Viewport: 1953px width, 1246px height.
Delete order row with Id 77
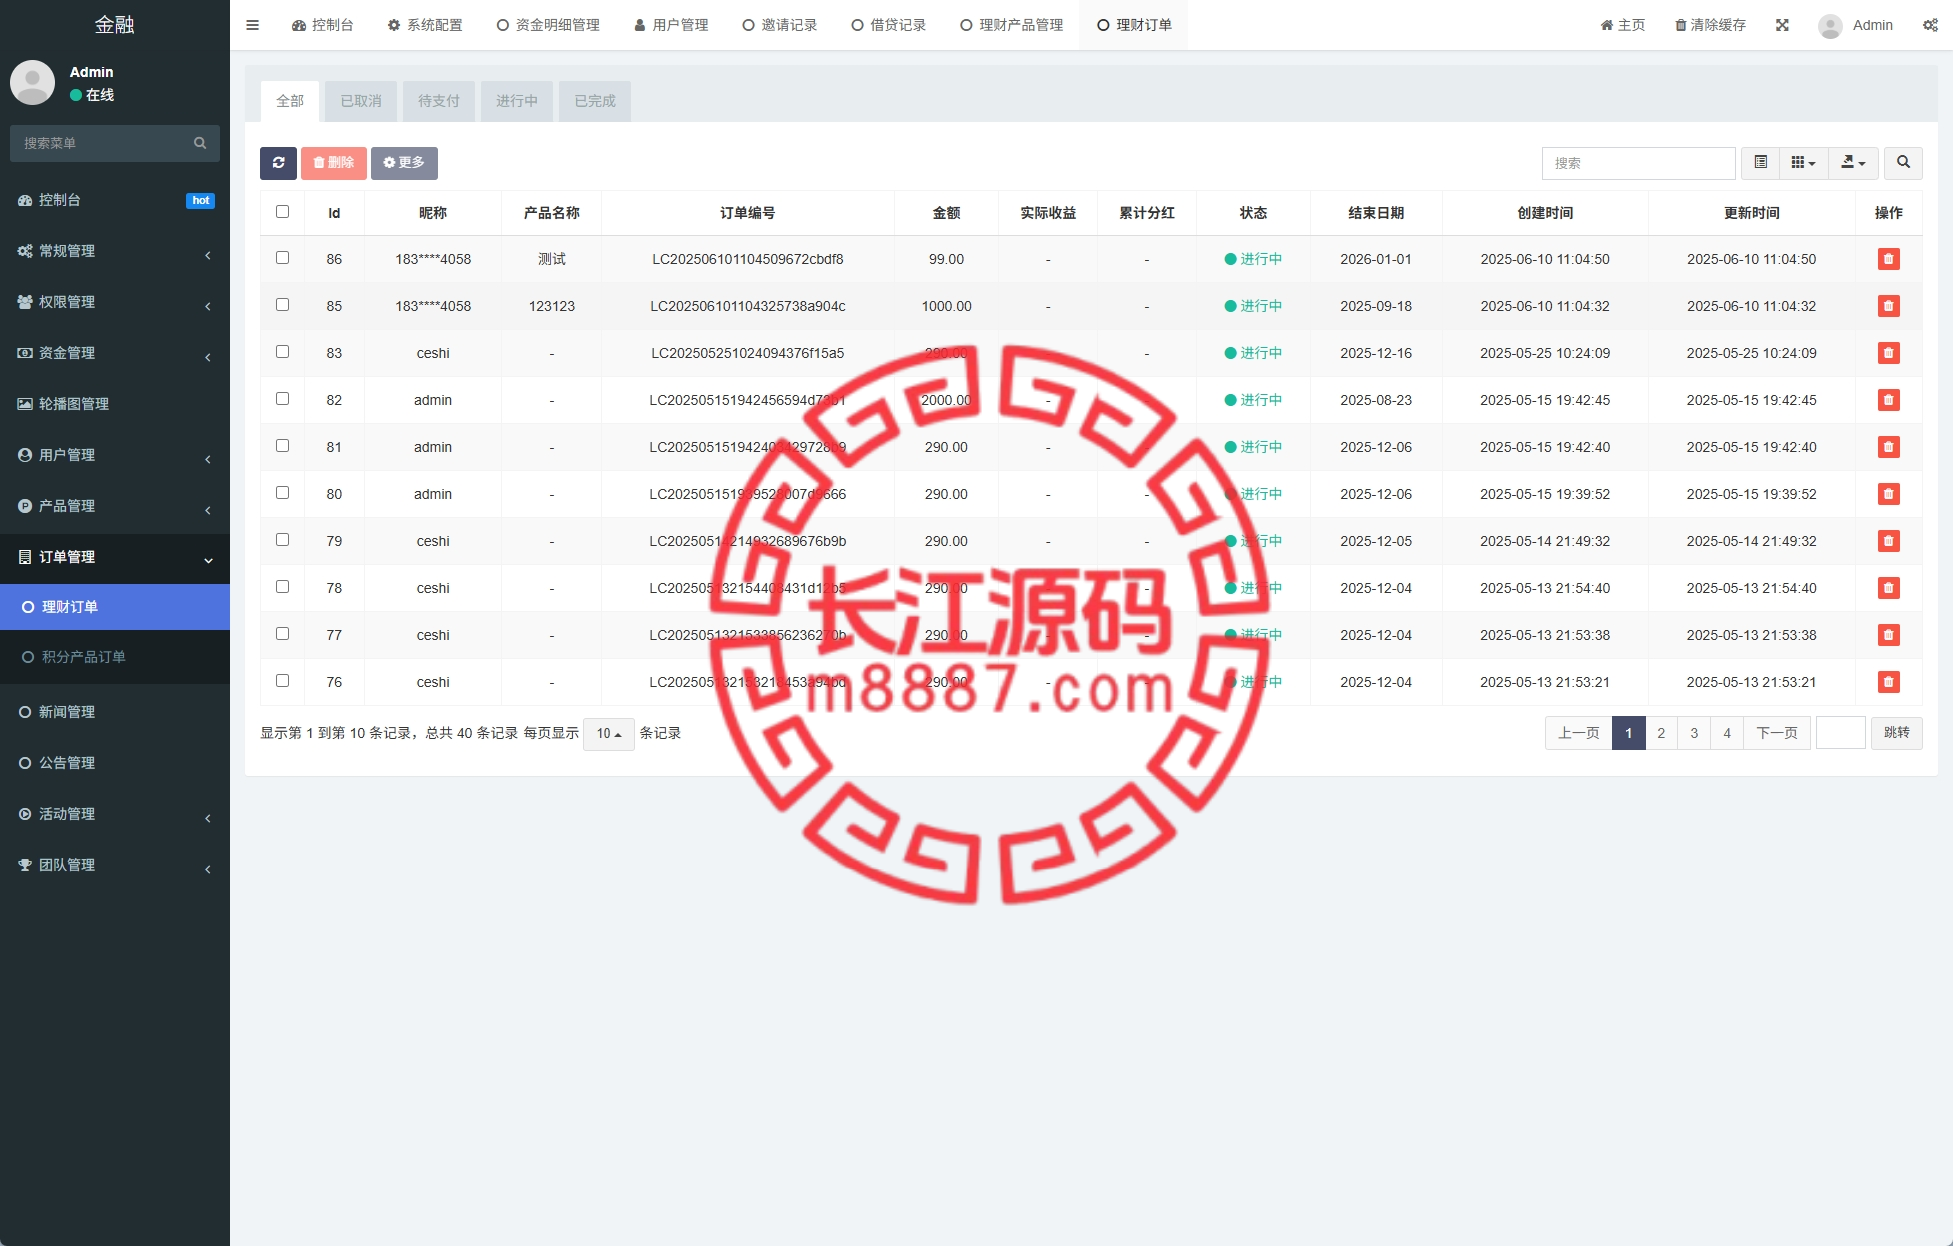point(1888,635)
